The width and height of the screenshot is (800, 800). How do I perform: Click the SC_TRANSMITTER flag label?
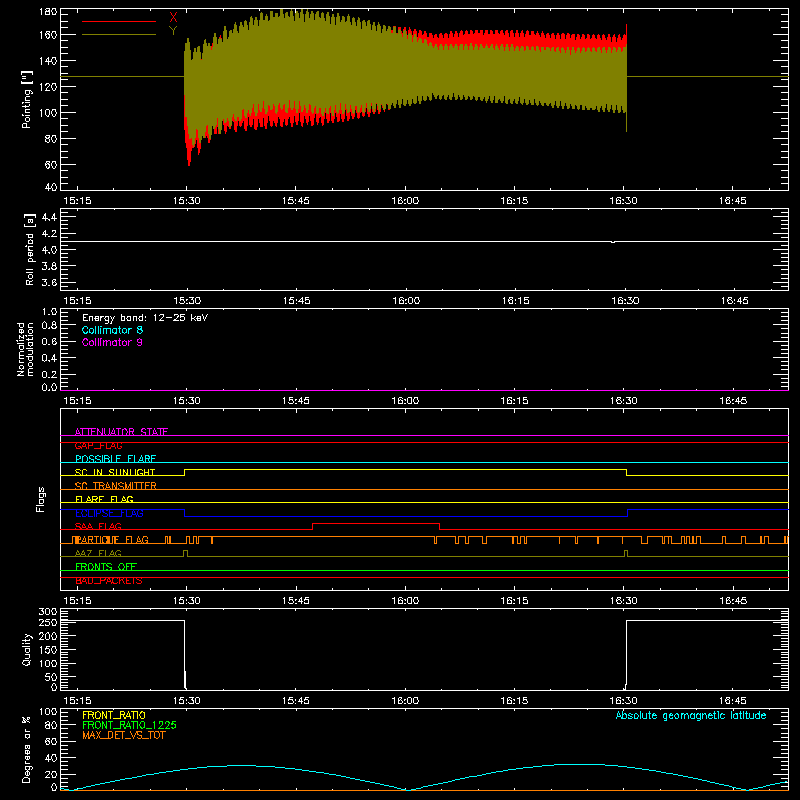point(115,486)
